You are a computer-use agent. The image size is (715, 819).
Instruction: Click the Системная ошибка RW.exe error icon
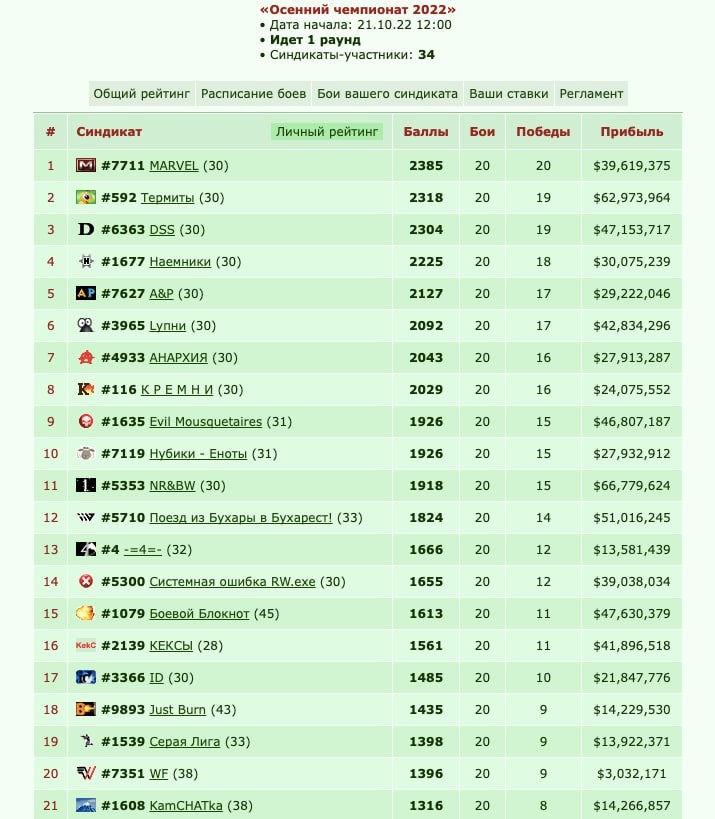(86, 581)
